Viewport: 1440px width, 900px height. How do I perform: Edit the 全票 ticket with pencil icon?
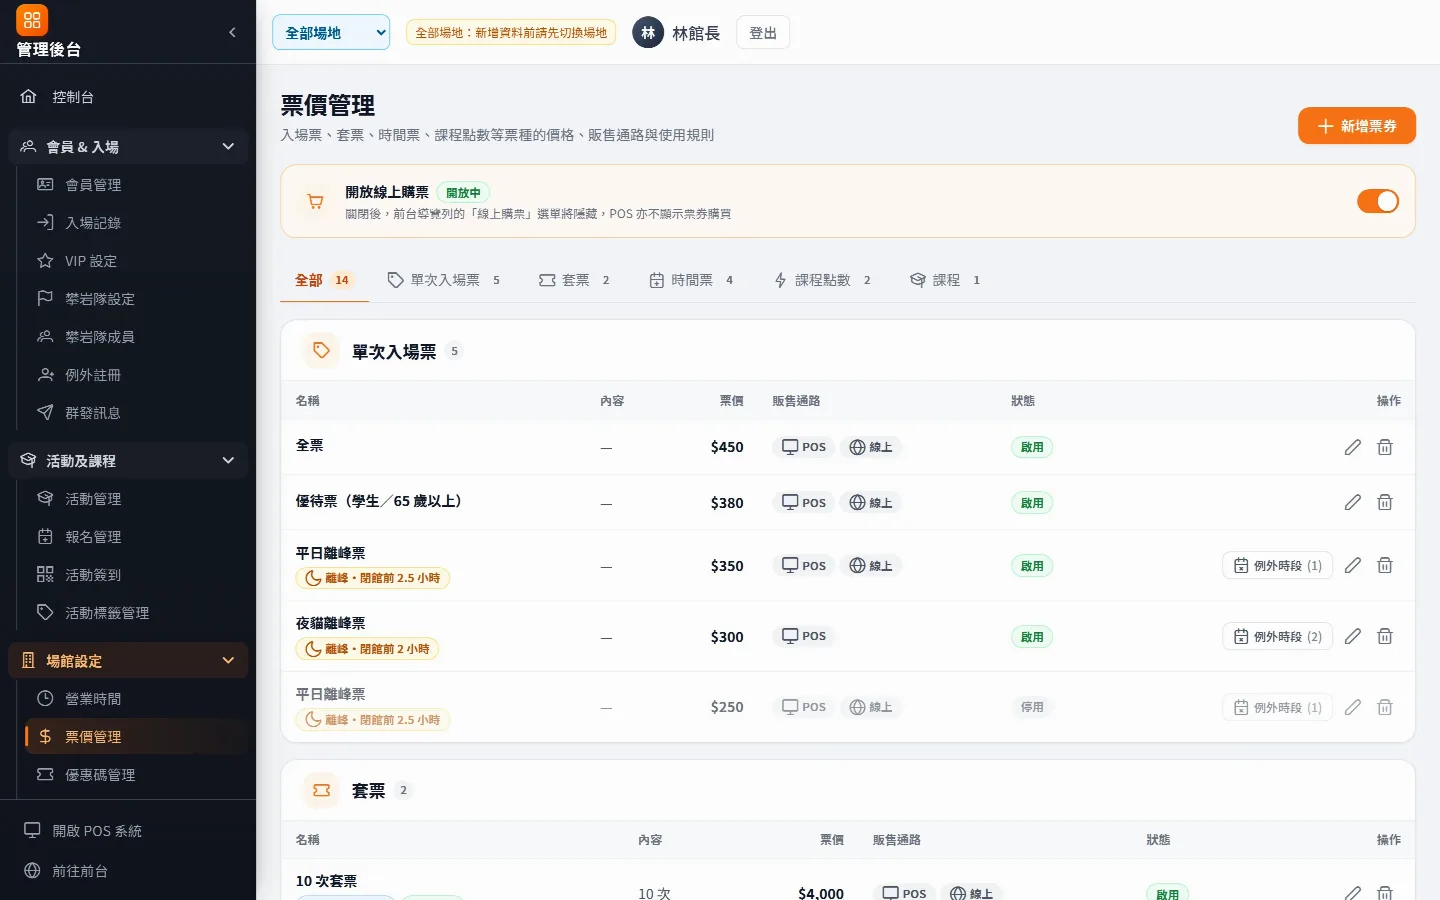[x=1353, y=447]
